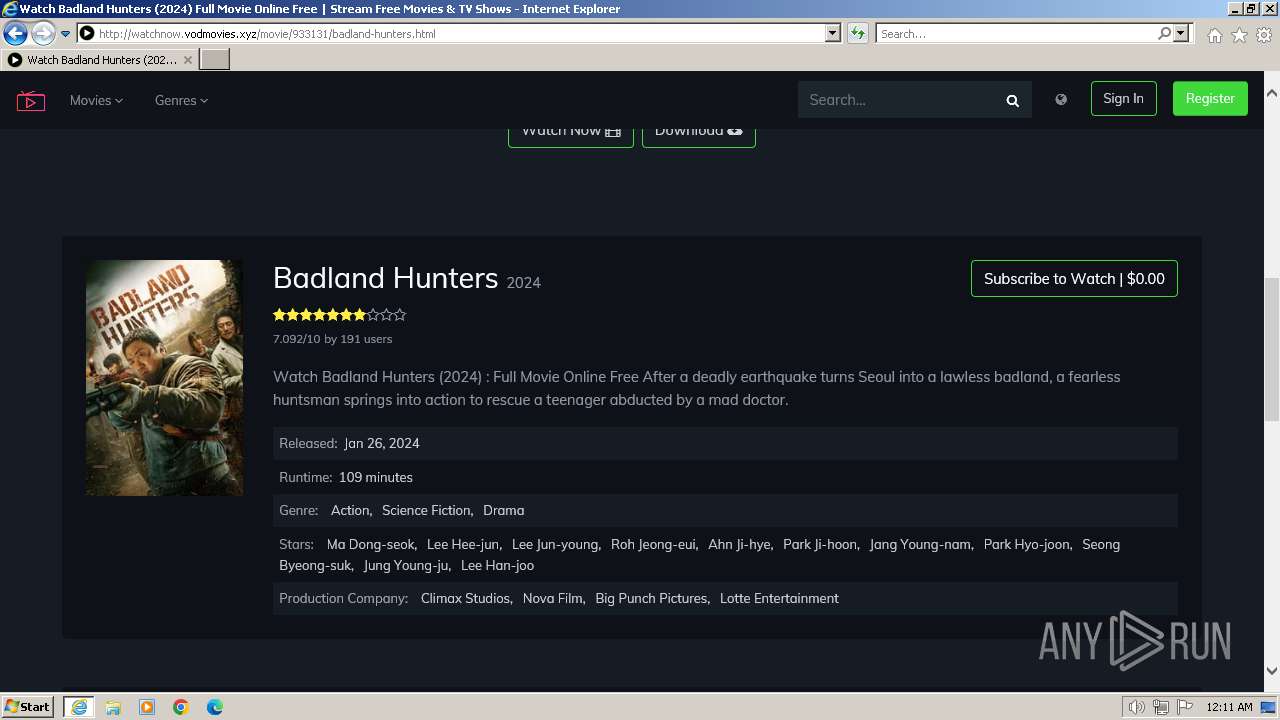Click the IE search magnifier icon
Viewport: 1280px width, 720px height.
tap(1164, 33)
